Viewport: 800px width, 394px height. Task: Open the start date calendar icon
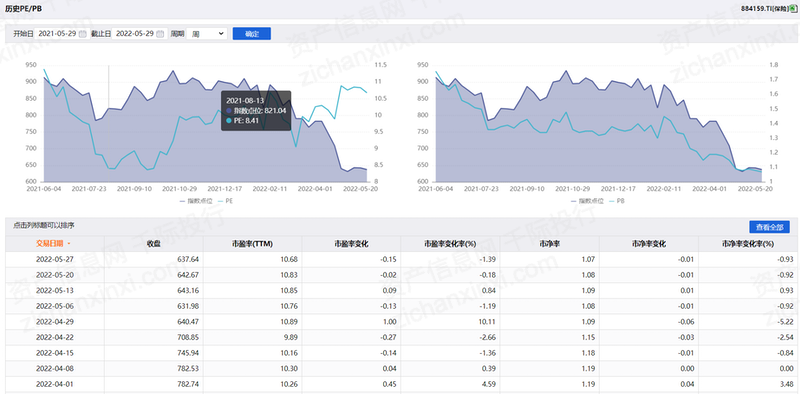pyautogui.click(x=82, y=34)
